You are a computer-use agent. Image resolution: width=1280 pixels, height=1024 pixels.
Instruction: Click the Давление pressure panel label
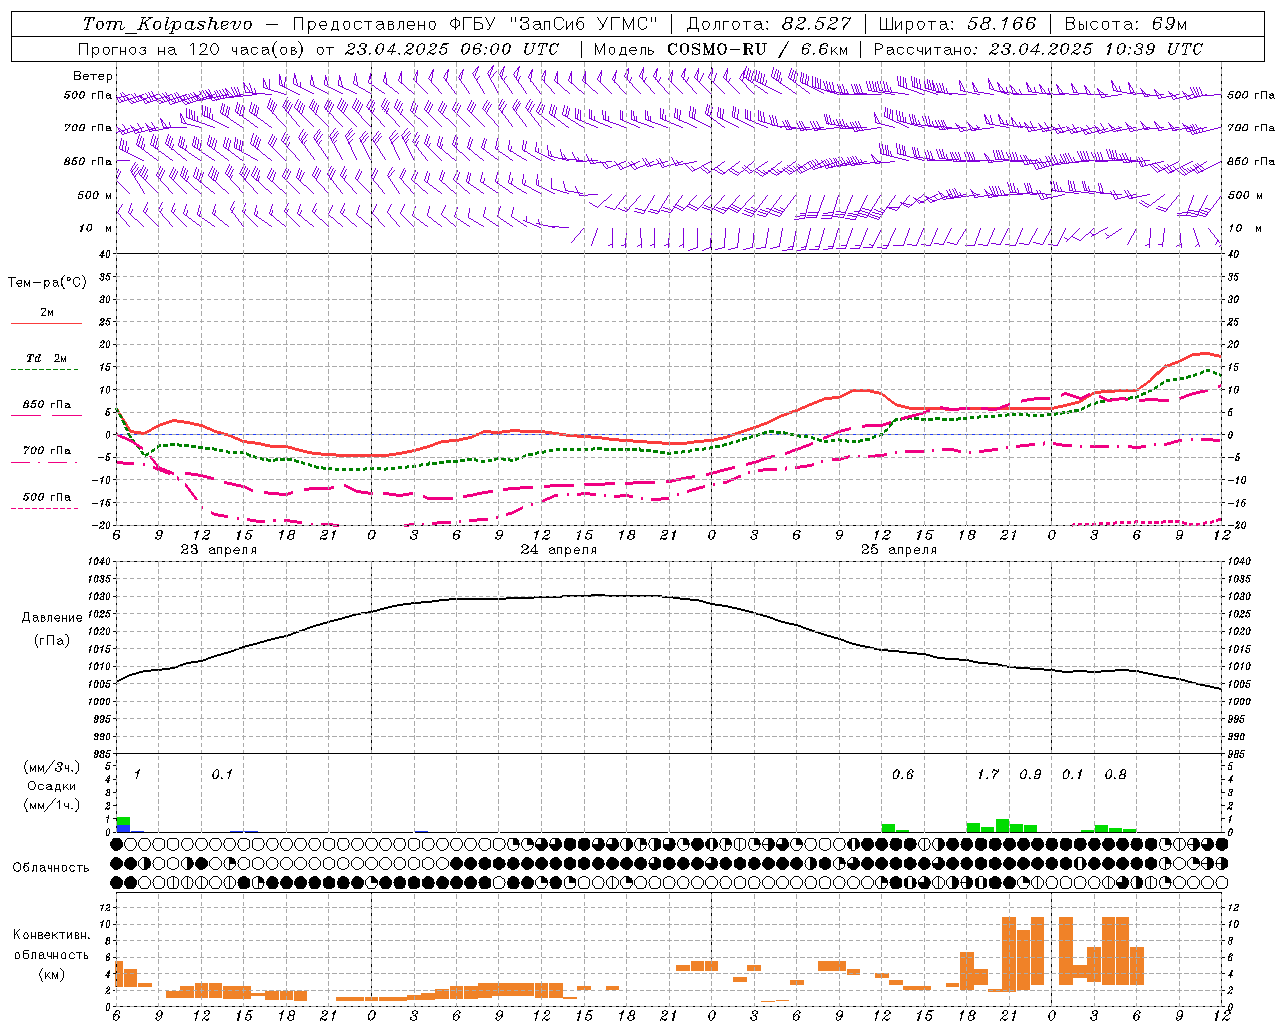pos(52,618)
